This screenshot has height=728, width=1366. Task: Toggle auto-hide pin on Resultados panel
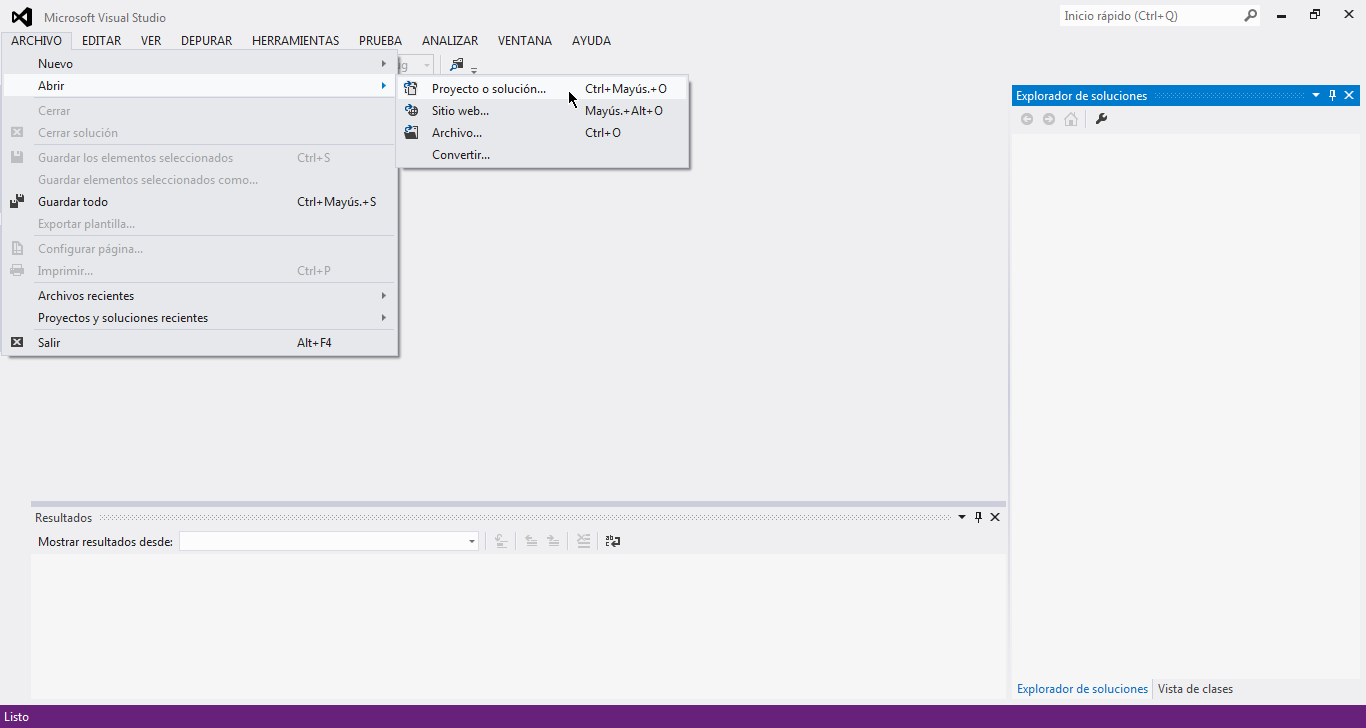978,517
